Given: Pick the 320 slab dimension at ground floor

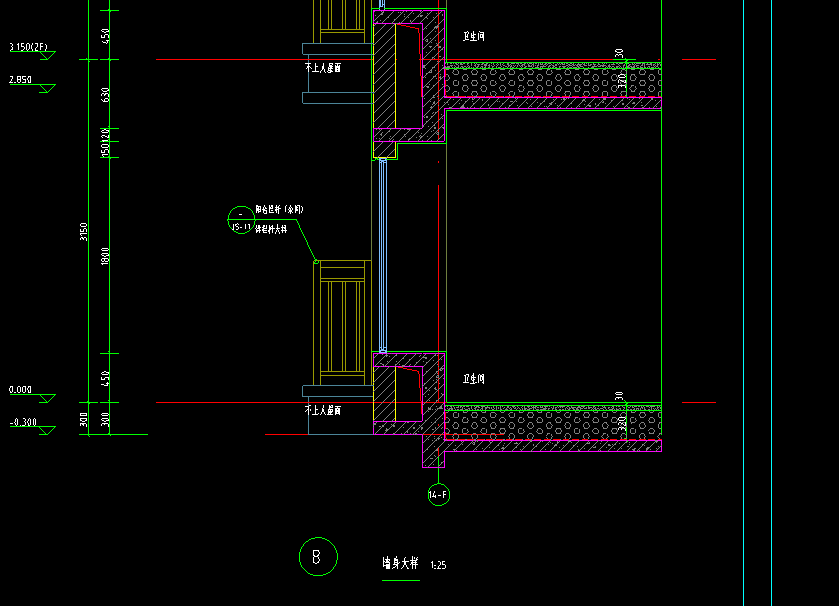Looking at the screenshot, I should 621,424.
